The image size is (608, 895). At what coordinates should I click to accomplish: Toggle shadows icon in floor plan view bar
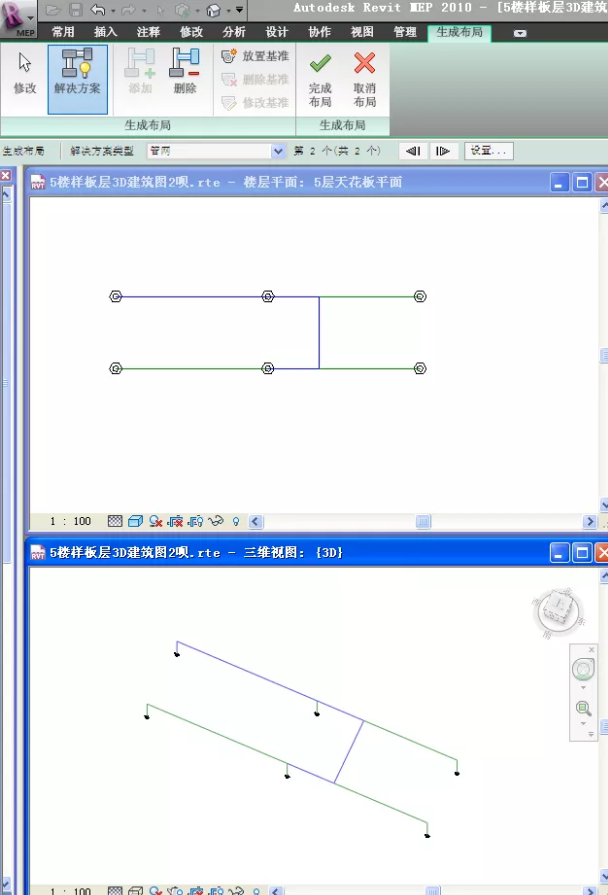(155, 521)
